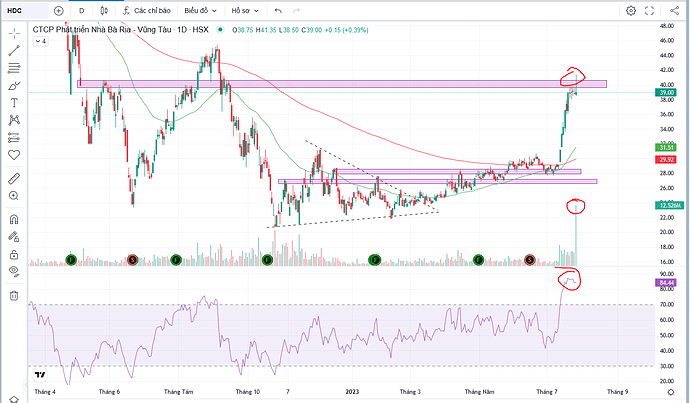Screen dimensions: 690x403
Task: Open the Biểu đồ dropdown
Action: pyautogui.click(x=201, y=11)
